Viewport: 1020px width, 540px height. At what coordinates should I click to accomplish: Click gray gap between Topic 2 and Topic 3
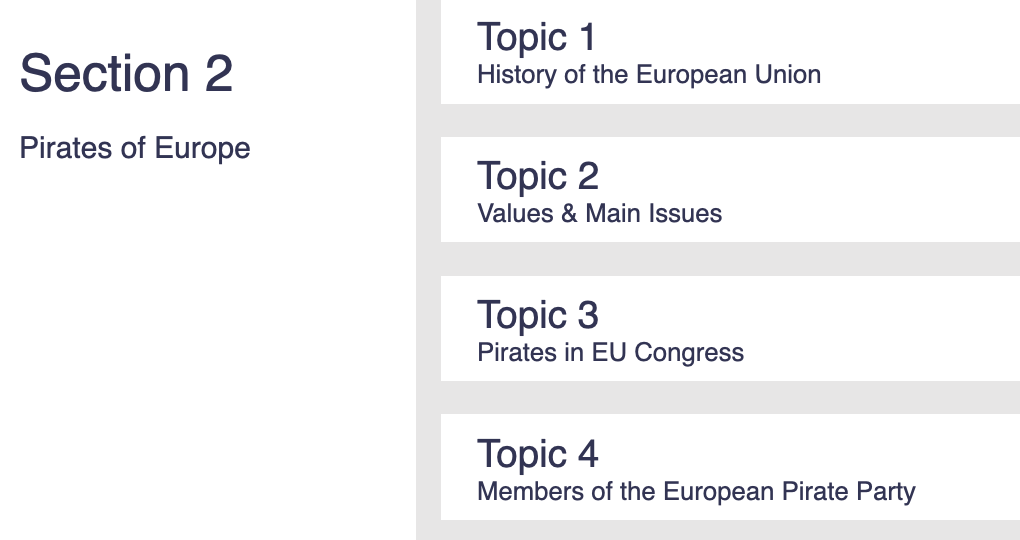coord(730,259)
